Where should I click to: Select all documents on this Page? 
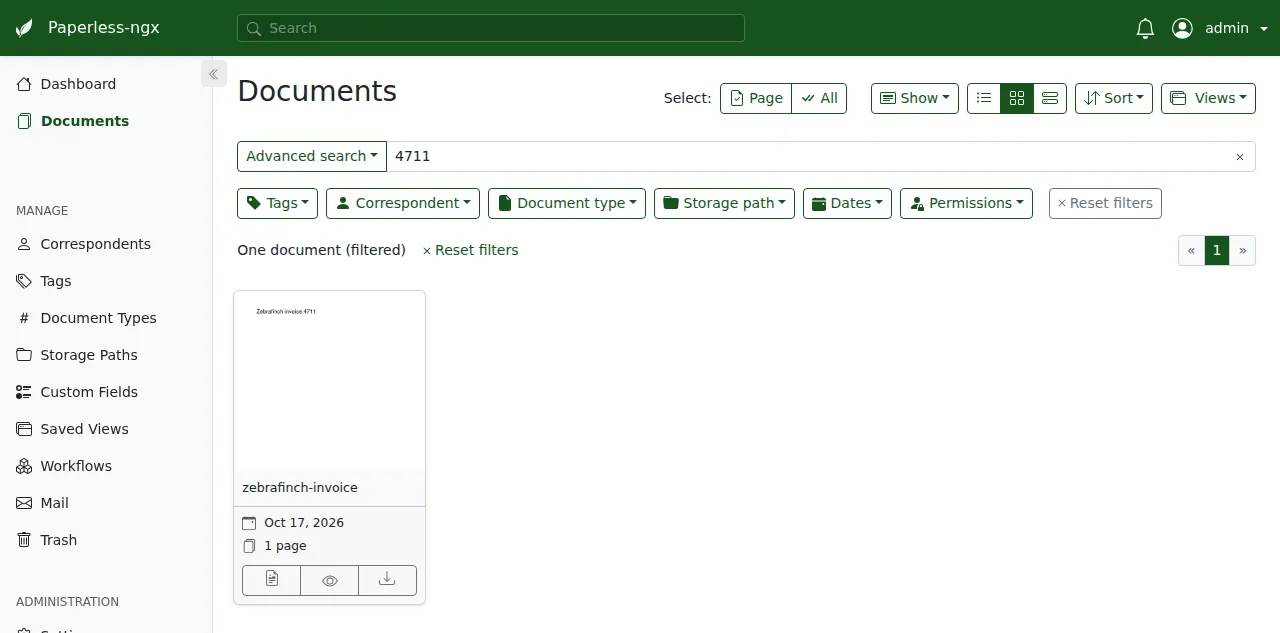pyautogui.click(x=756, y=98)
